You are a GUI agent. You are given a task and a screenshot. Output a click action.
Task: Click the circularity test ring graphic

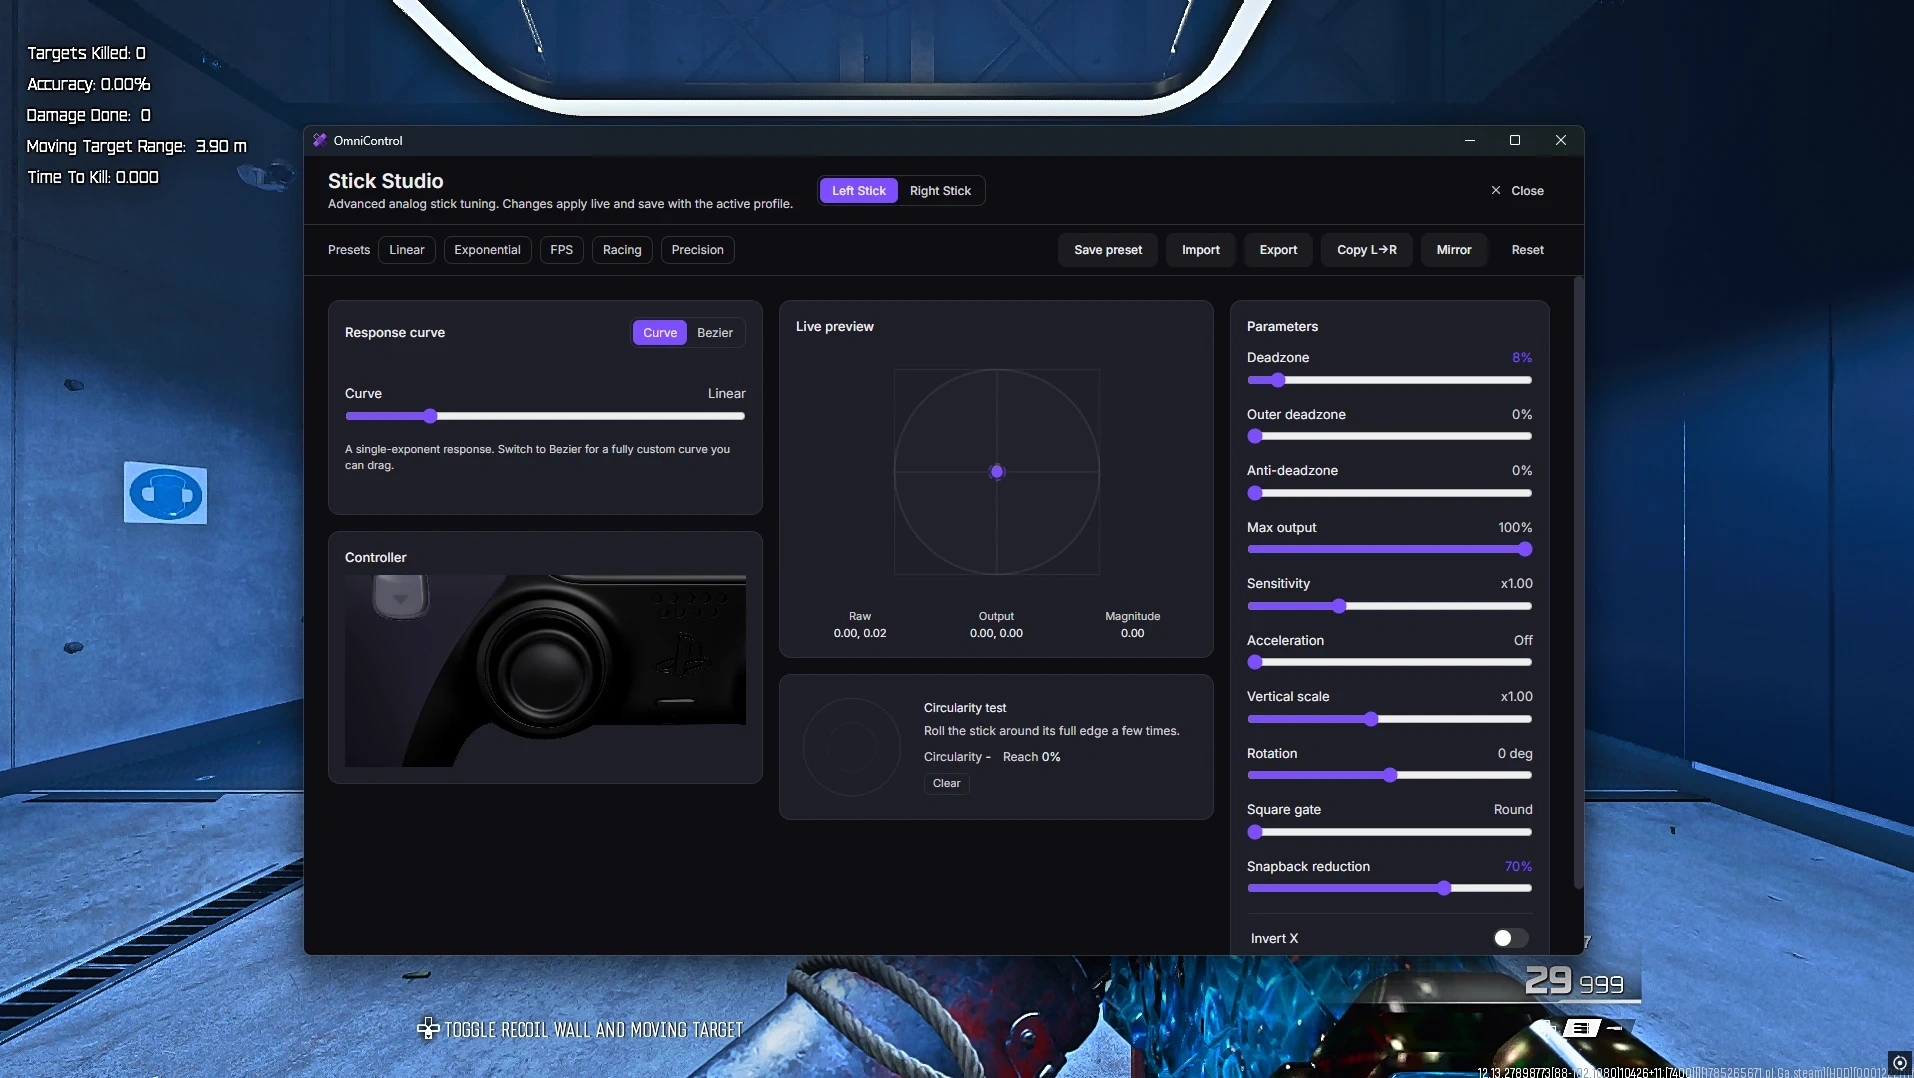tap(852, 747)
